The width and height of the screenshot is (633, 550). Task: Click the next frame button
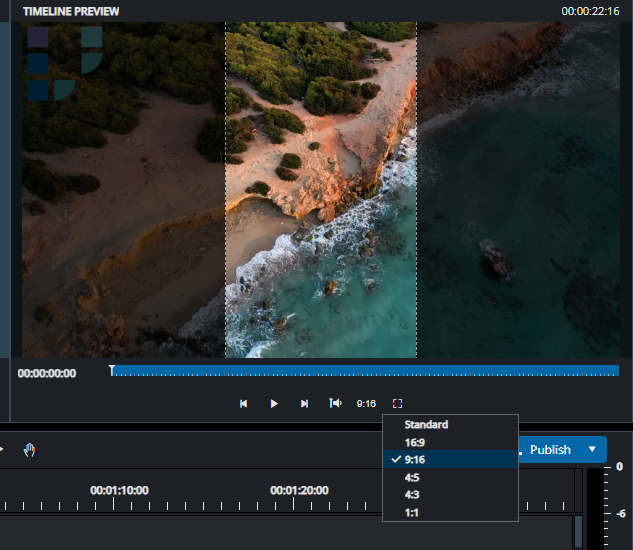304,403
